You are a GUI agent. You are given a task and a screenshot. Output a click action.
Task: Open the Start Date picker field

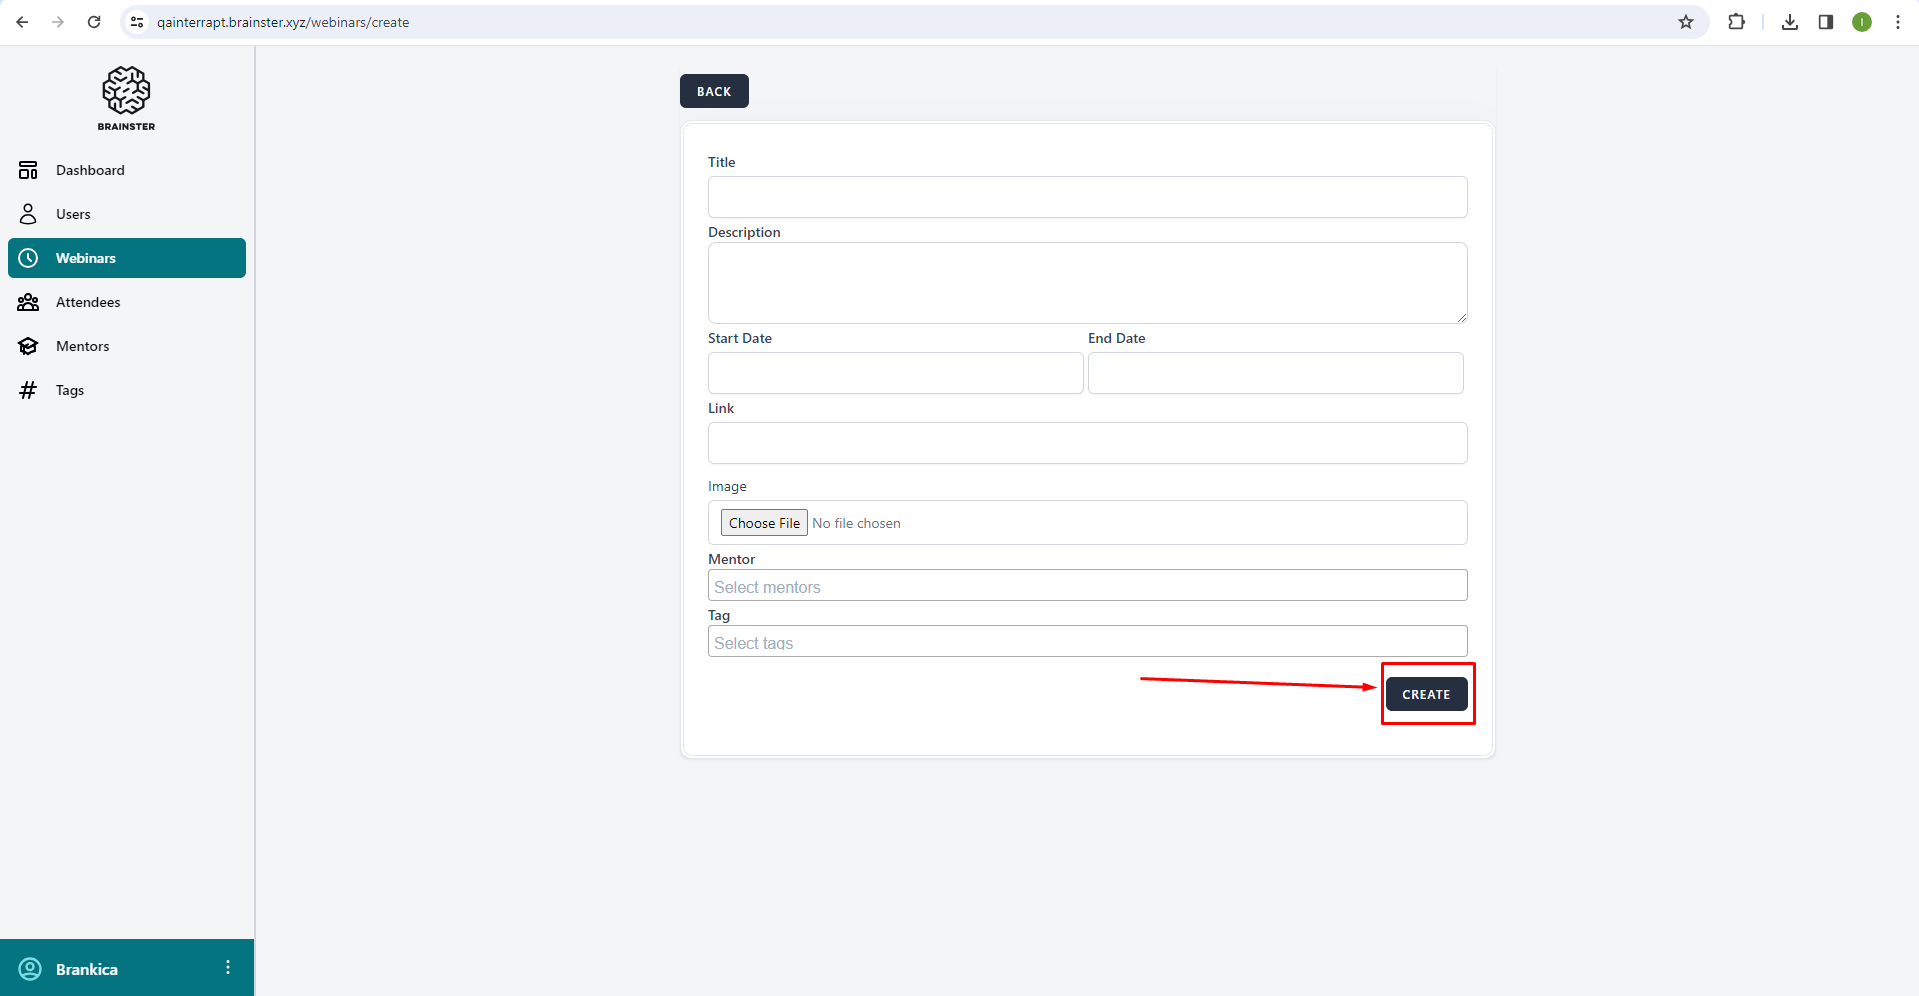895,373
